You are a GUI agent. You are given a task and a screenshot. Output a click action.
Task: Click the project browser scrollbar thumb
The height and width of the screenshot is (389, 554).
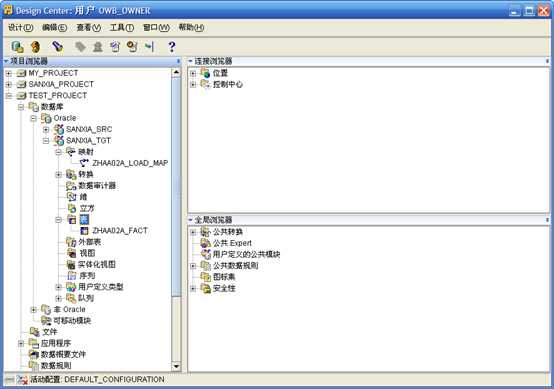pos(176,187)
